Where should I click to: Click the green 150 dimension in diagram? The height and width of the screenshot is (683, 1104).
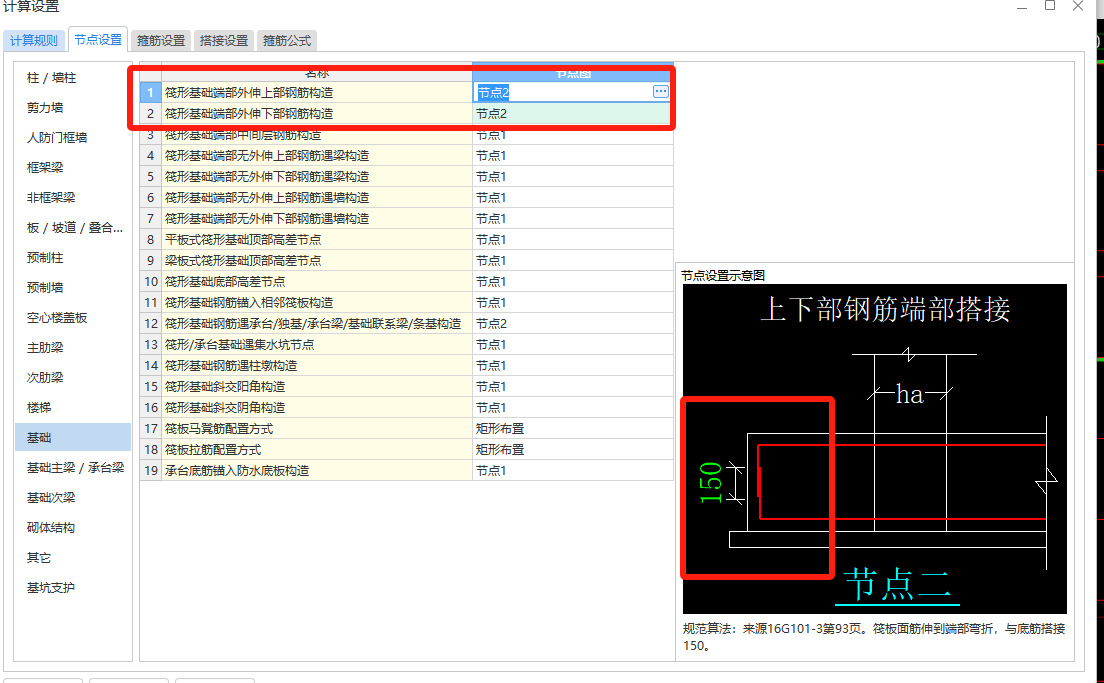(710, 482)
